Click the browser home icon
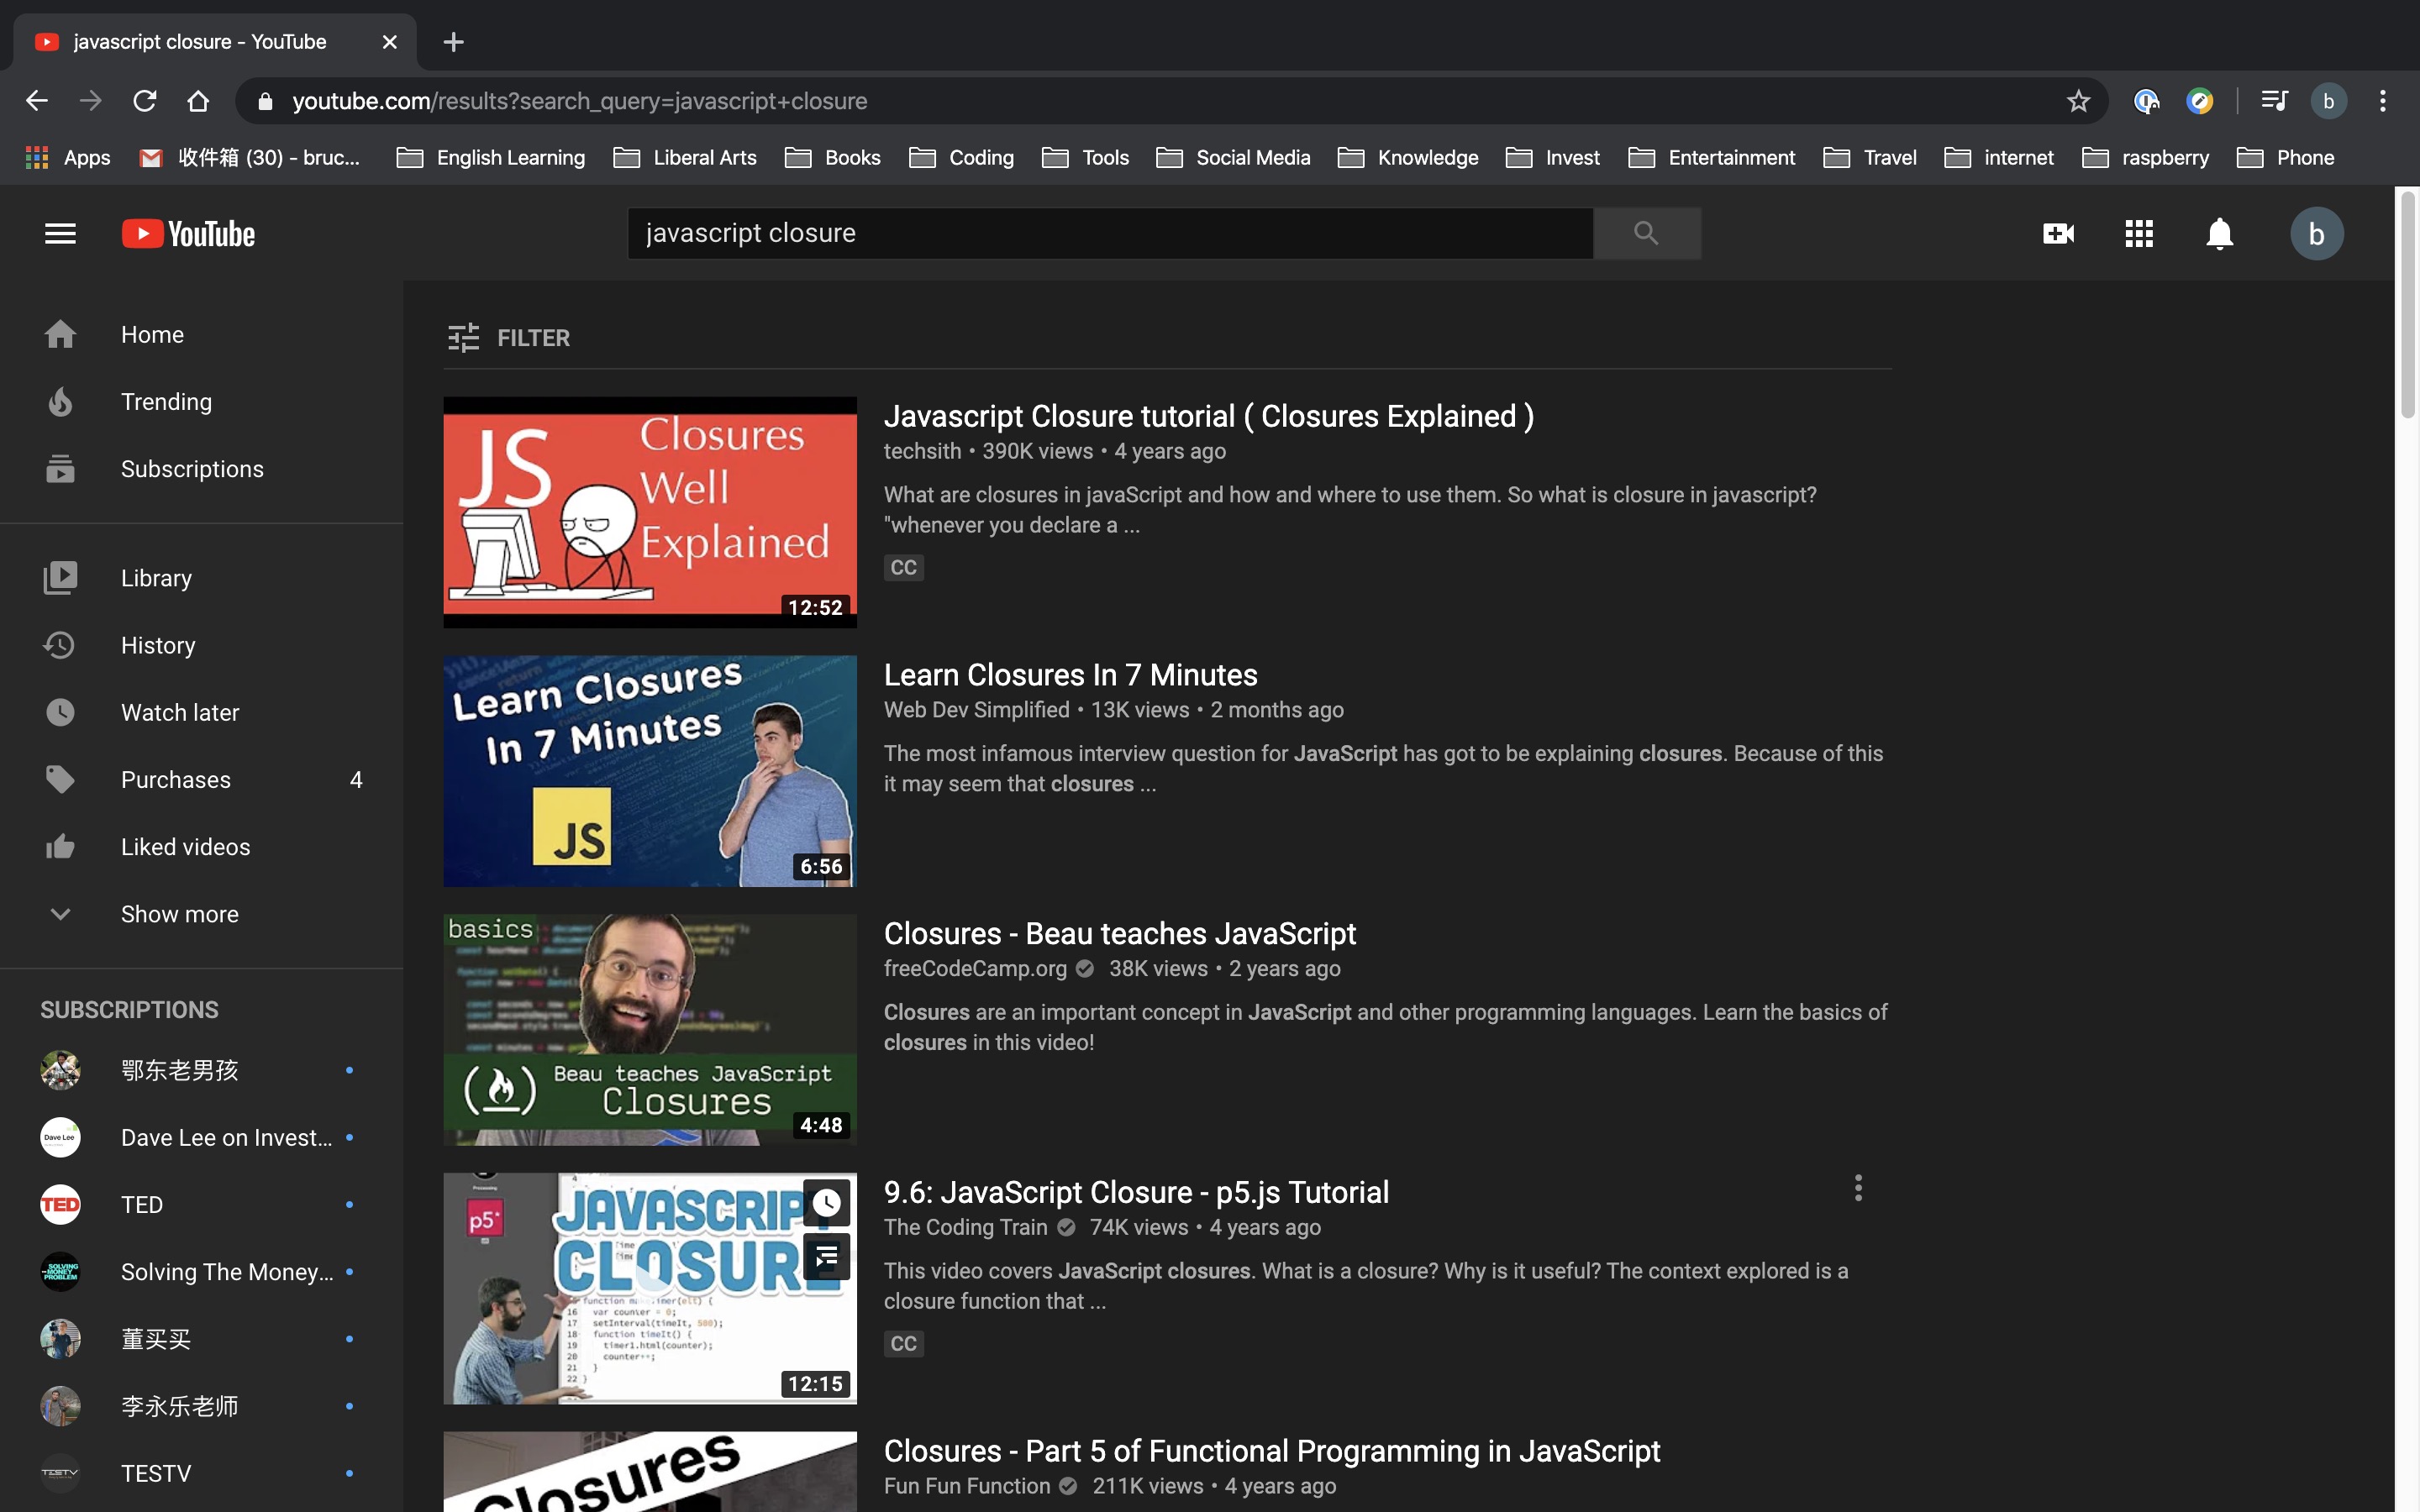The width and height of the screenshot is (2420, 1512). point(198,101)
